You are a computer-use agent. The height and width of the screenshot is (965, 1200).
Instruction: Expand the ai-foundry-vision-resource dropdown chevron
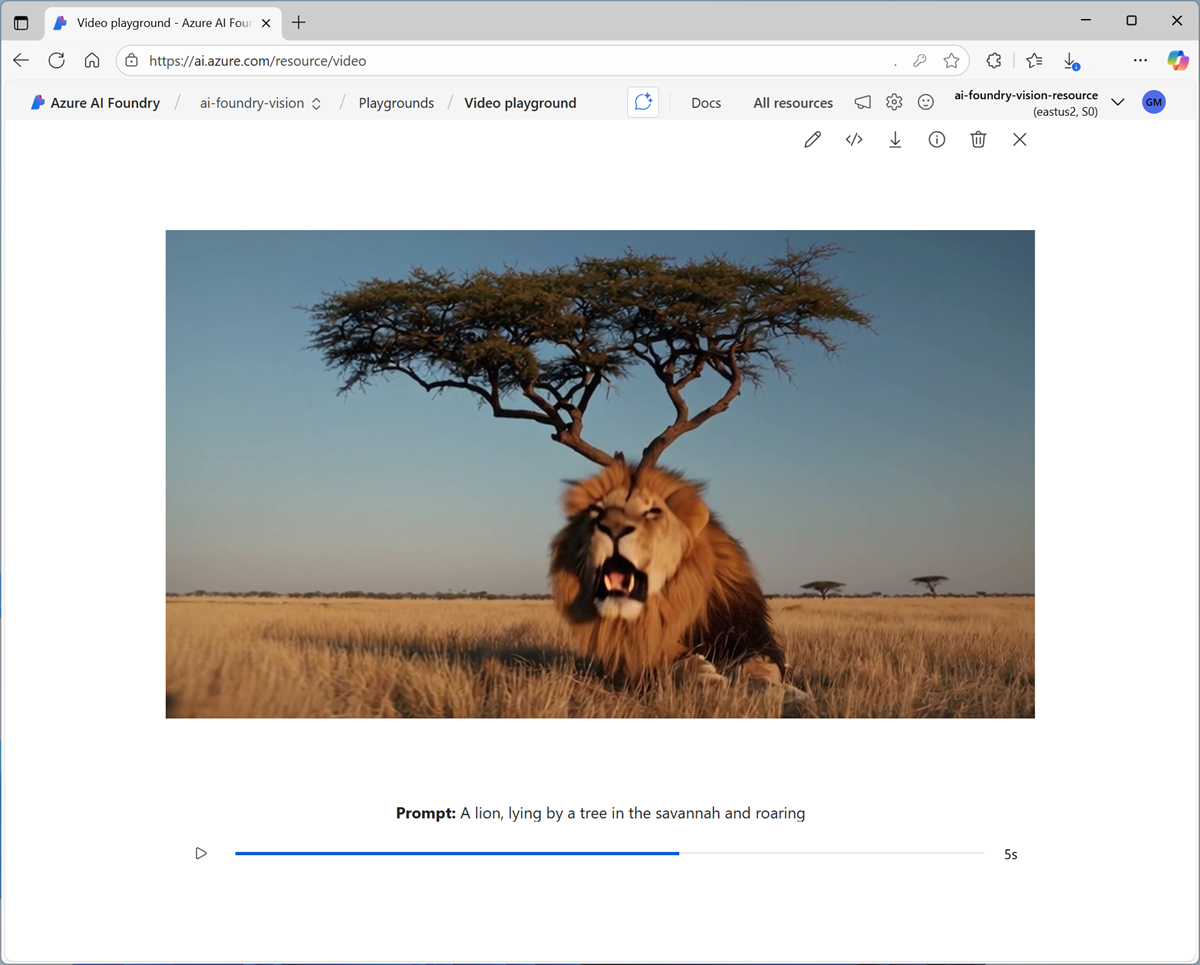[1118, 102]
